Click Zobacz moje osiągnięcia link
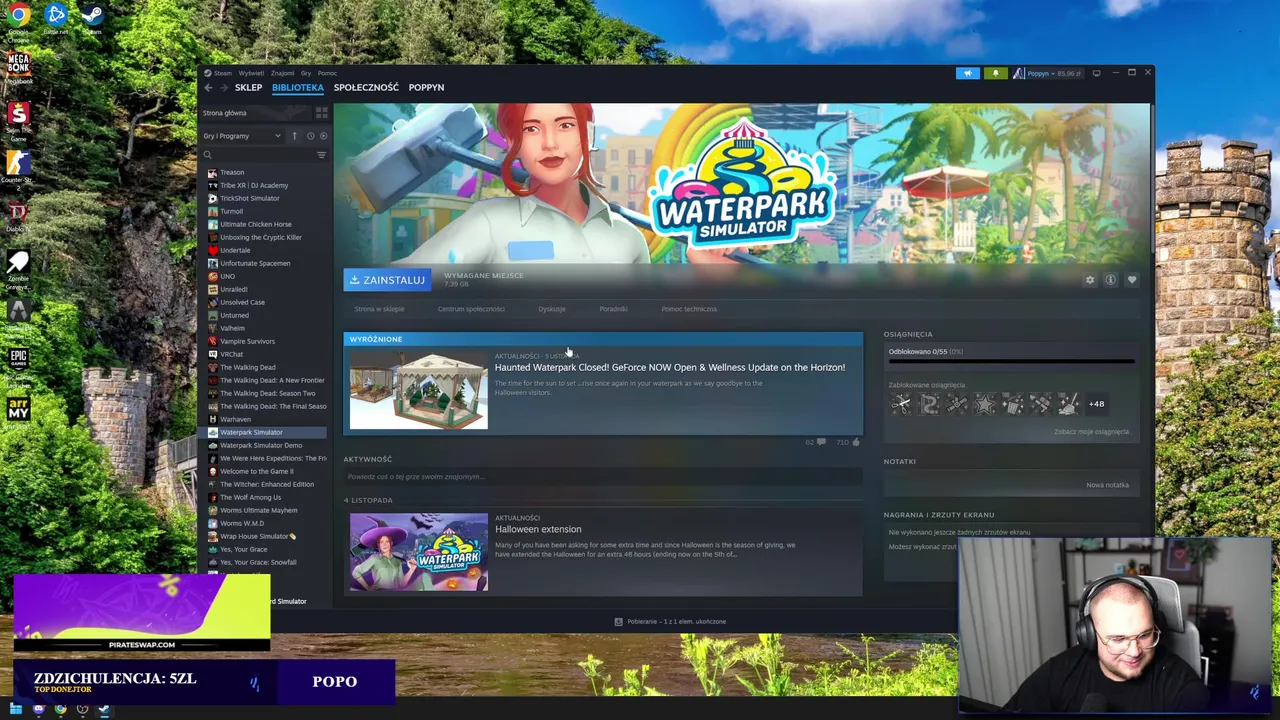The image size is (1280, 720). (x=1091, y=432)
